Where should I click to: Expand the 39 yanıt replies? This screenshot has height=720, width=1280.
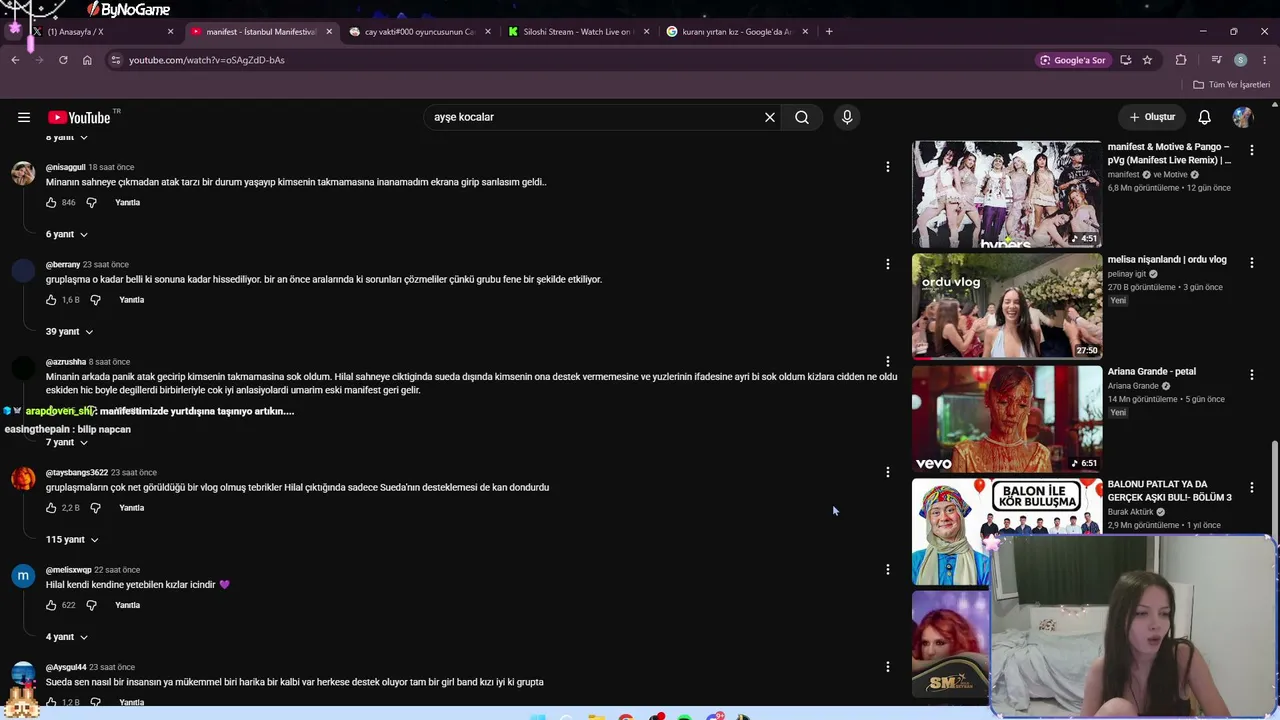(x=70, y=331)
